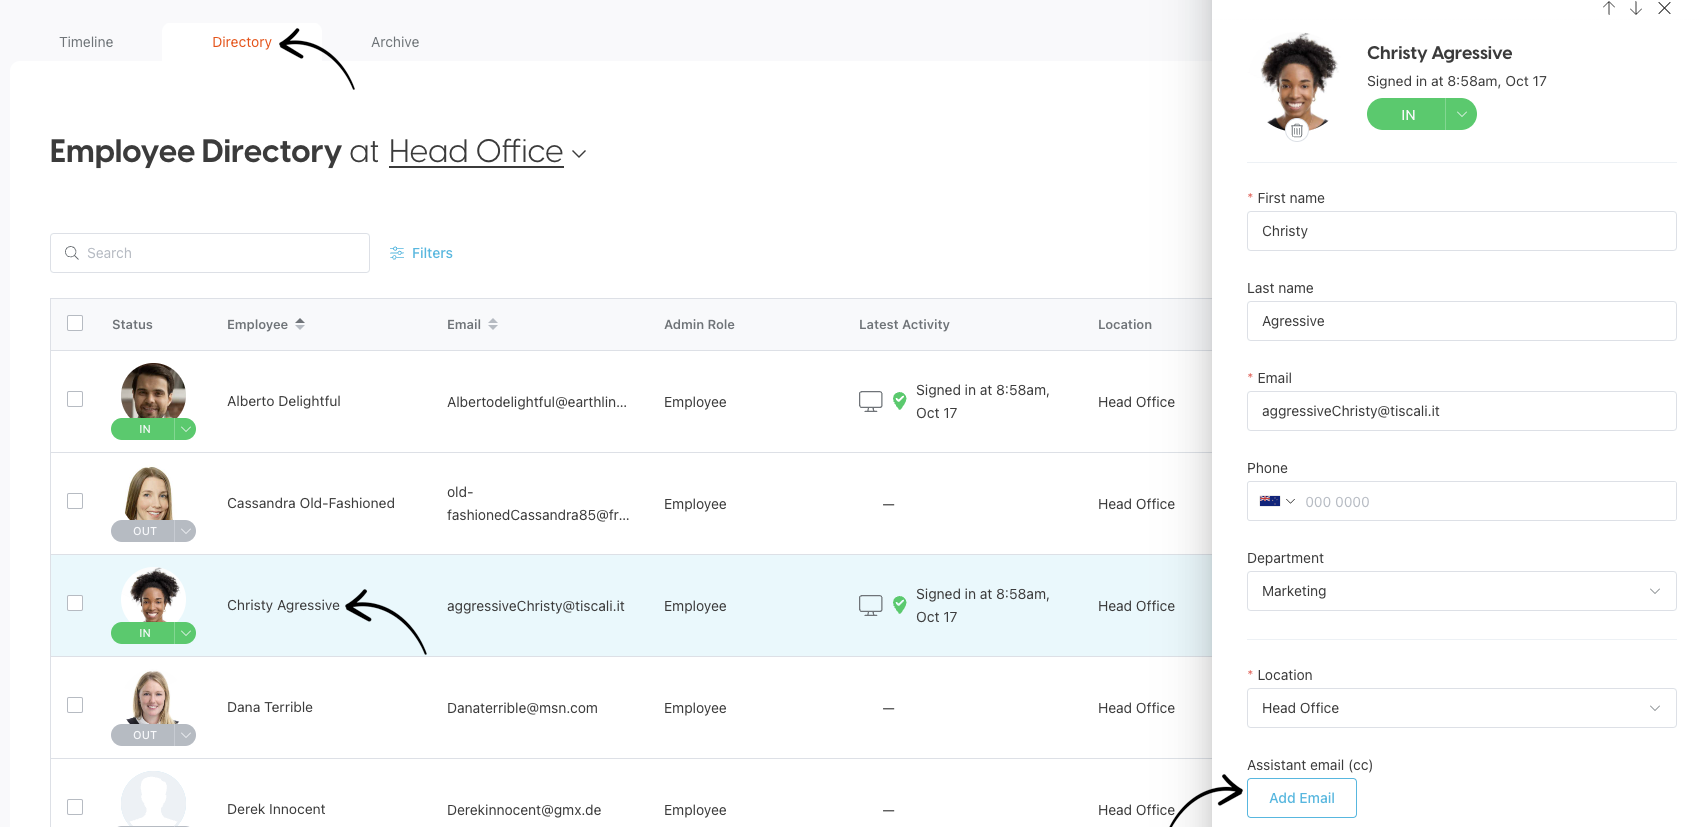Select the Cassandra Old-Fashioned row checkbox
The height and width of the screenshot is (827, 1700).
tap(75, 501)
